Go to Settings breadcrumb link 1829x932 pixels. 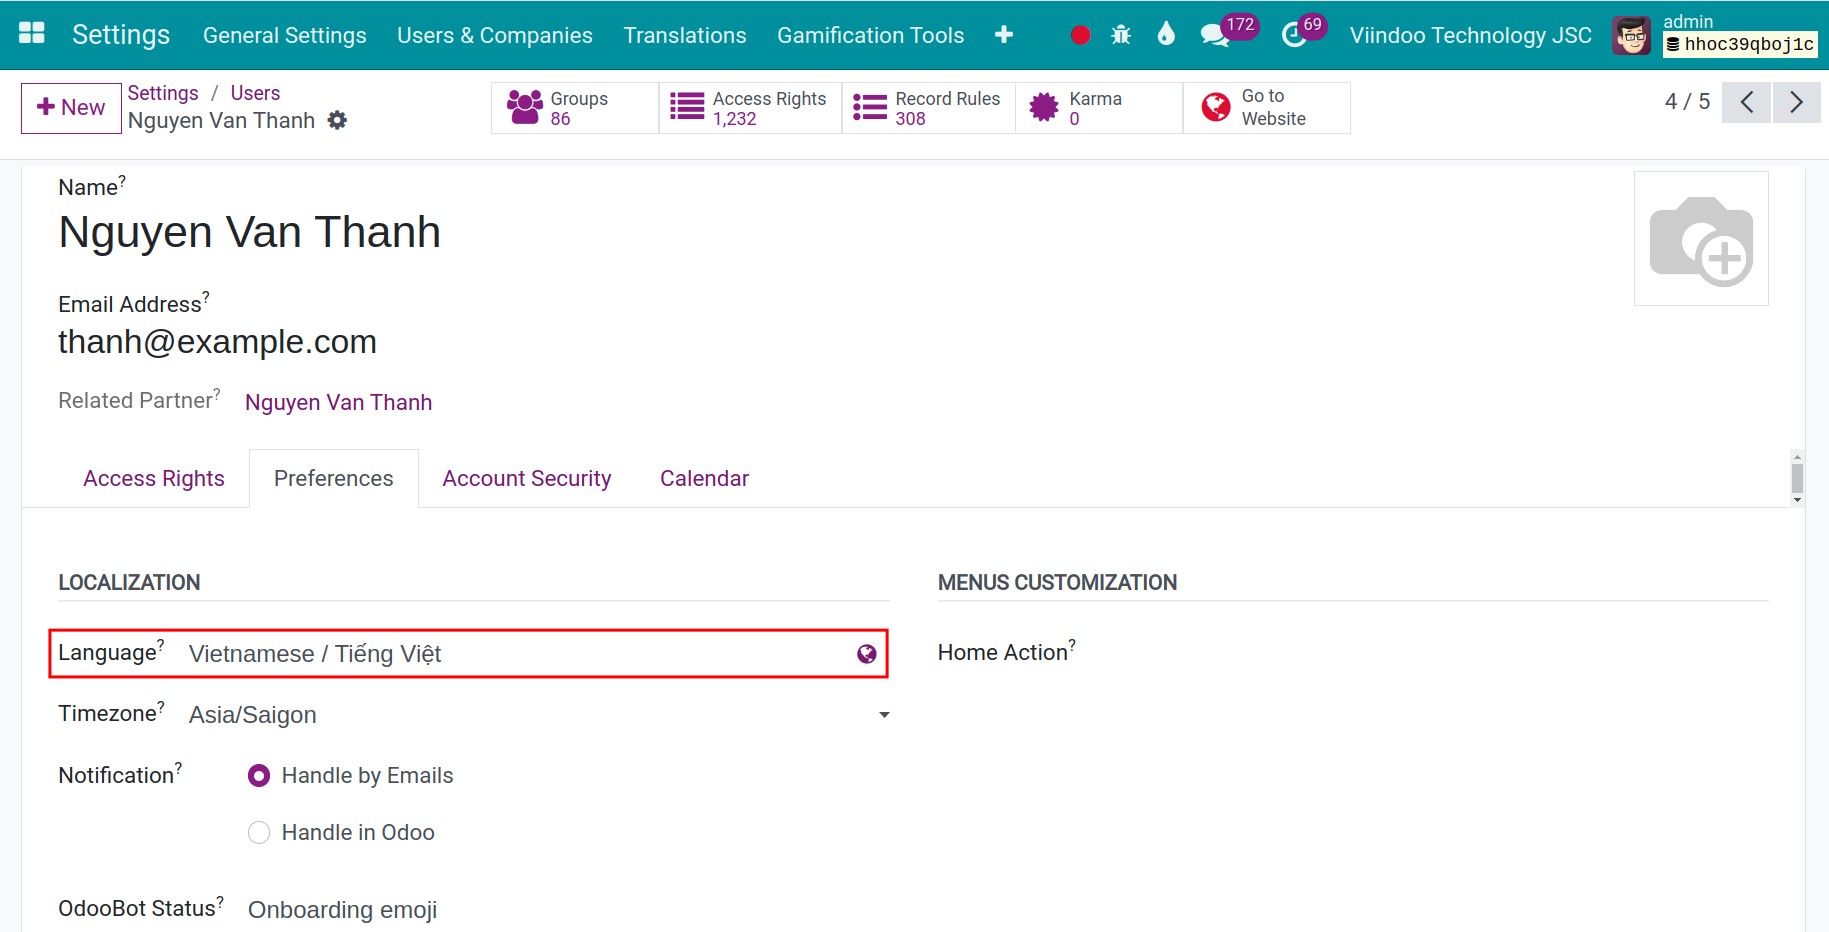(x=163, y=93)
